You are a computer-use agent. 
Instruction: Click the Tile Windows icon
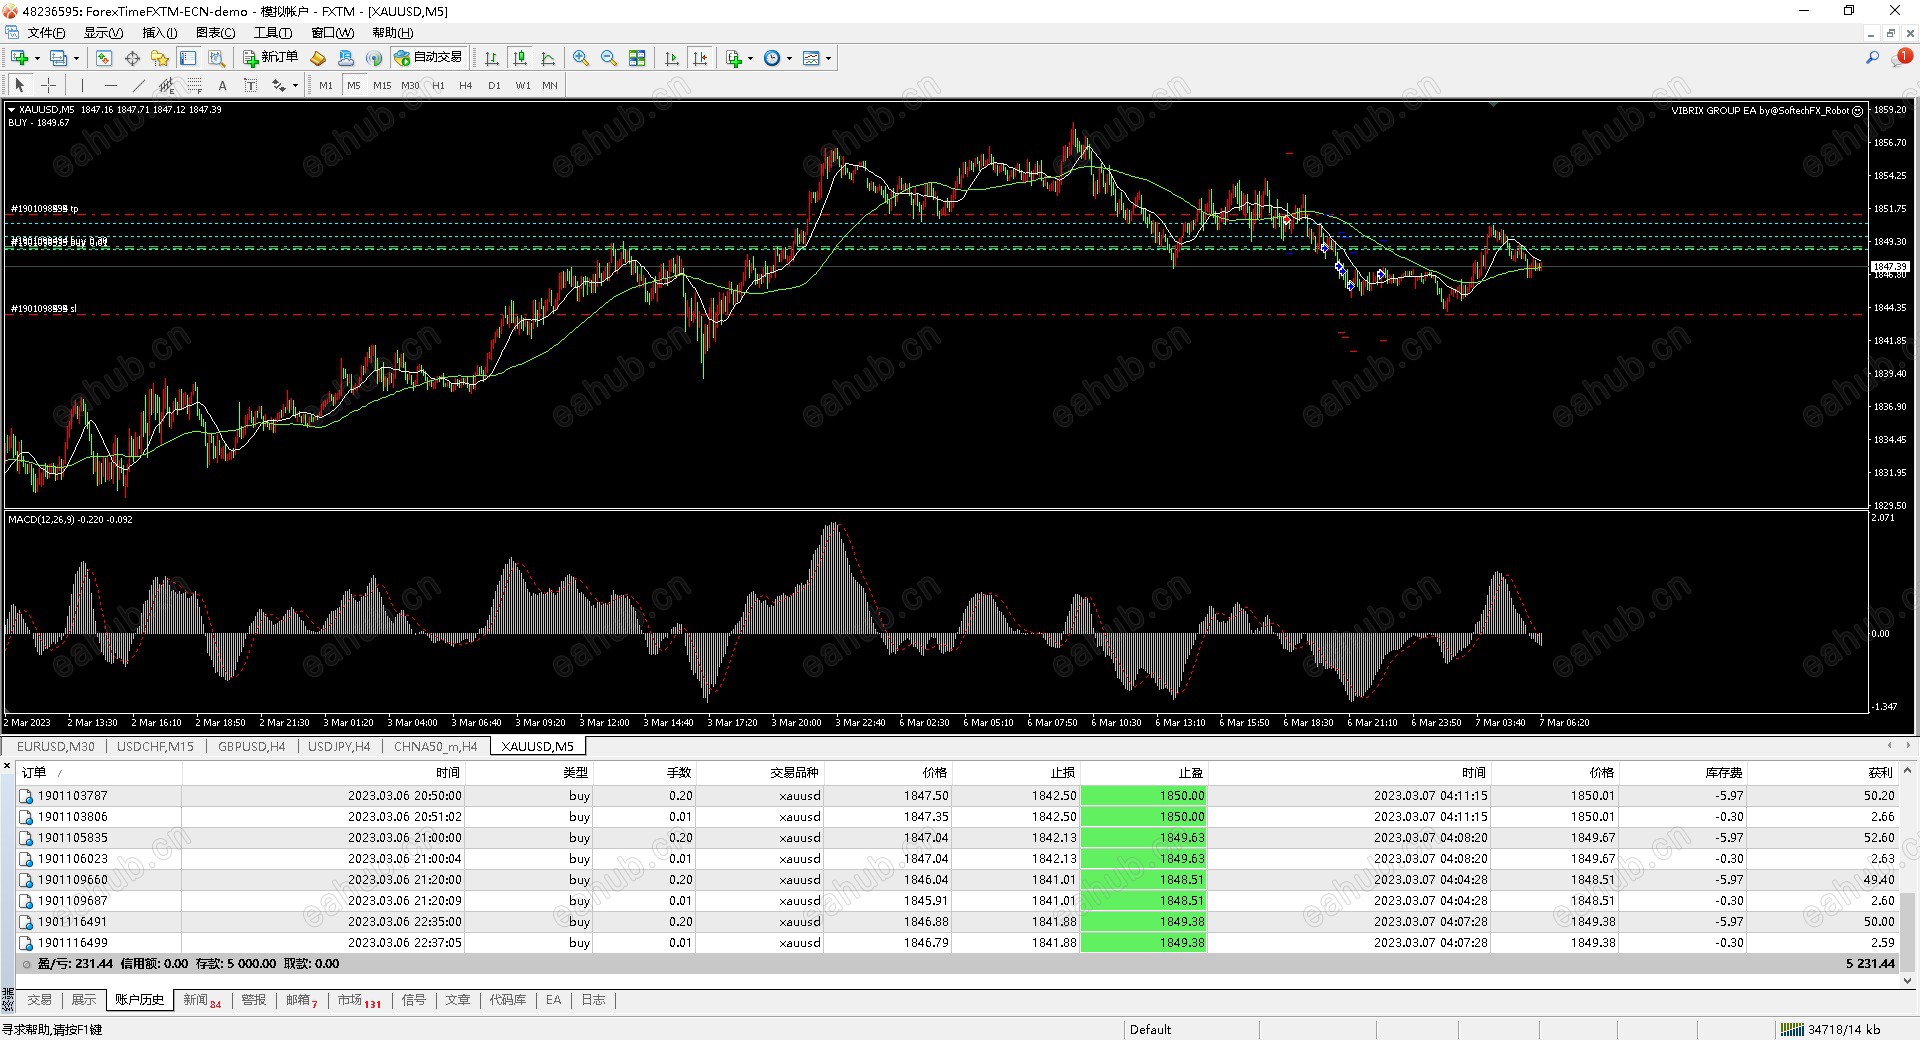(x=637, y=58)
